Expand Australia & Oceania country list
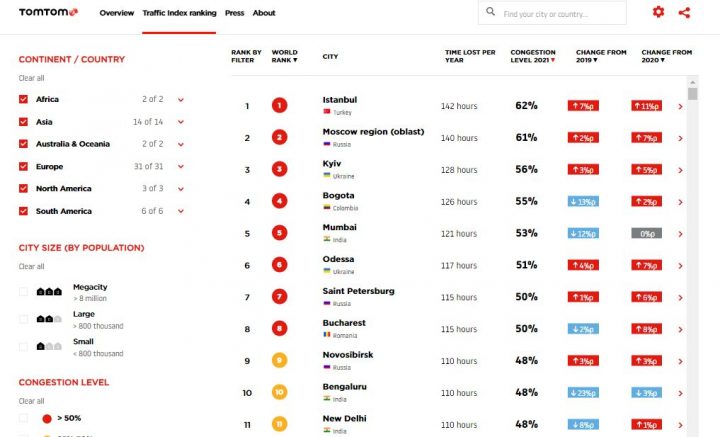The height and width of the screenshot is (437, 720). coord(181,144)
